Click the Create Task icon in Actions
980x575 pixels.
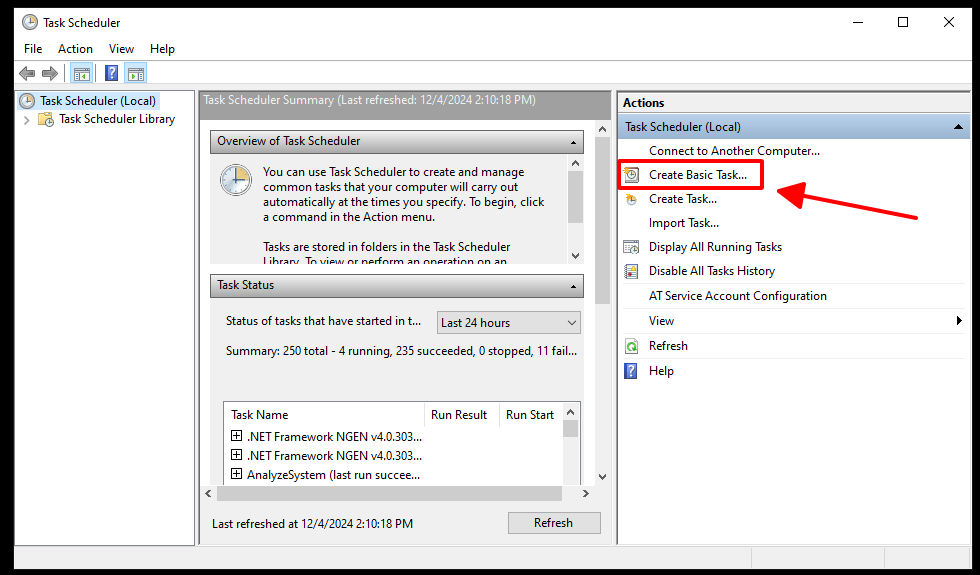631,199
